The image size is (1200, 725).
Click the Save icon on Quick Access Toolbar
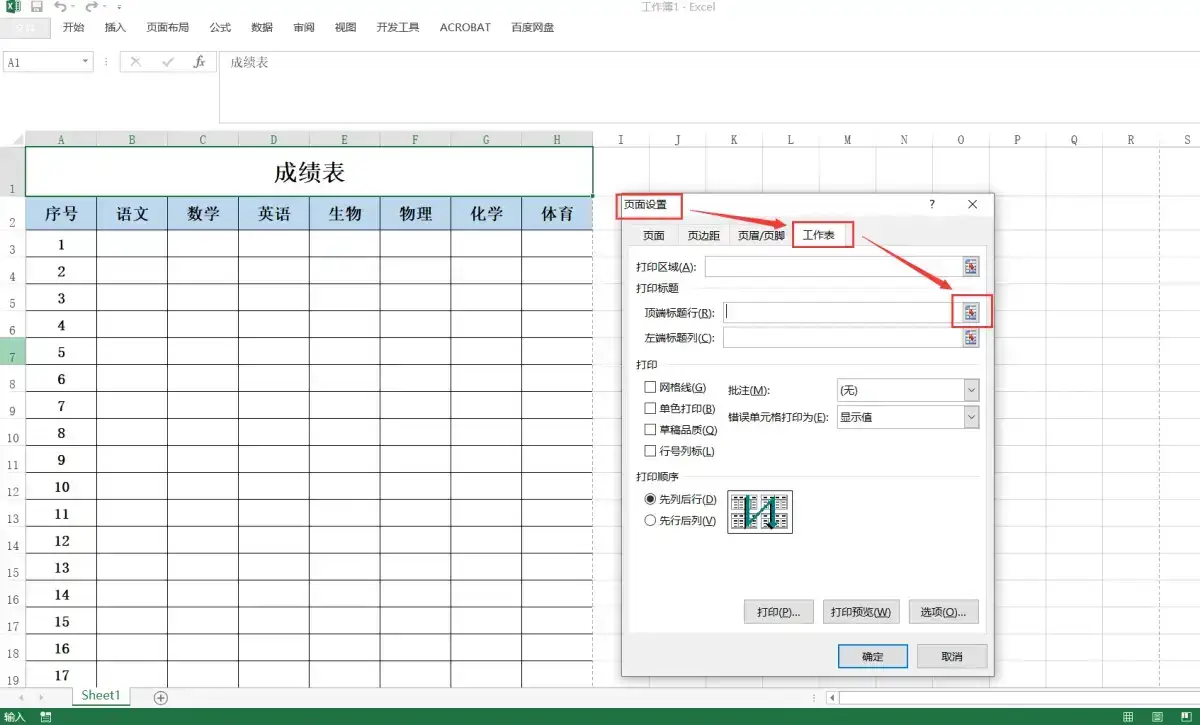point(37,7)
